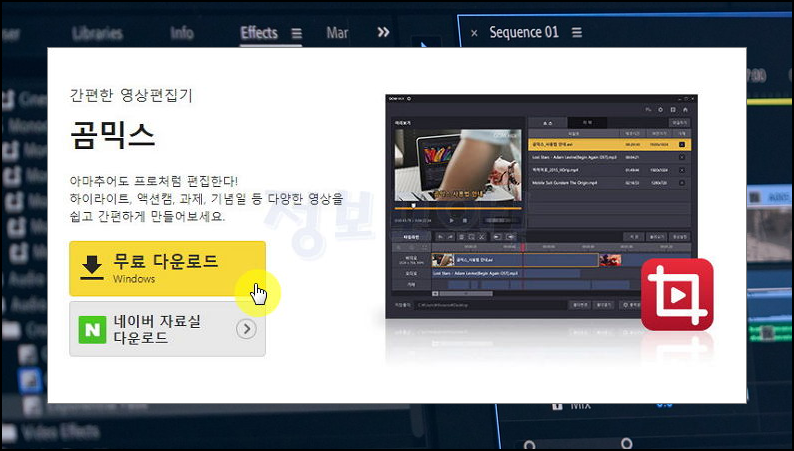Screen dimensions: 794x451
Task: Switch to the Info tab
Action: [x=182, y=33]
